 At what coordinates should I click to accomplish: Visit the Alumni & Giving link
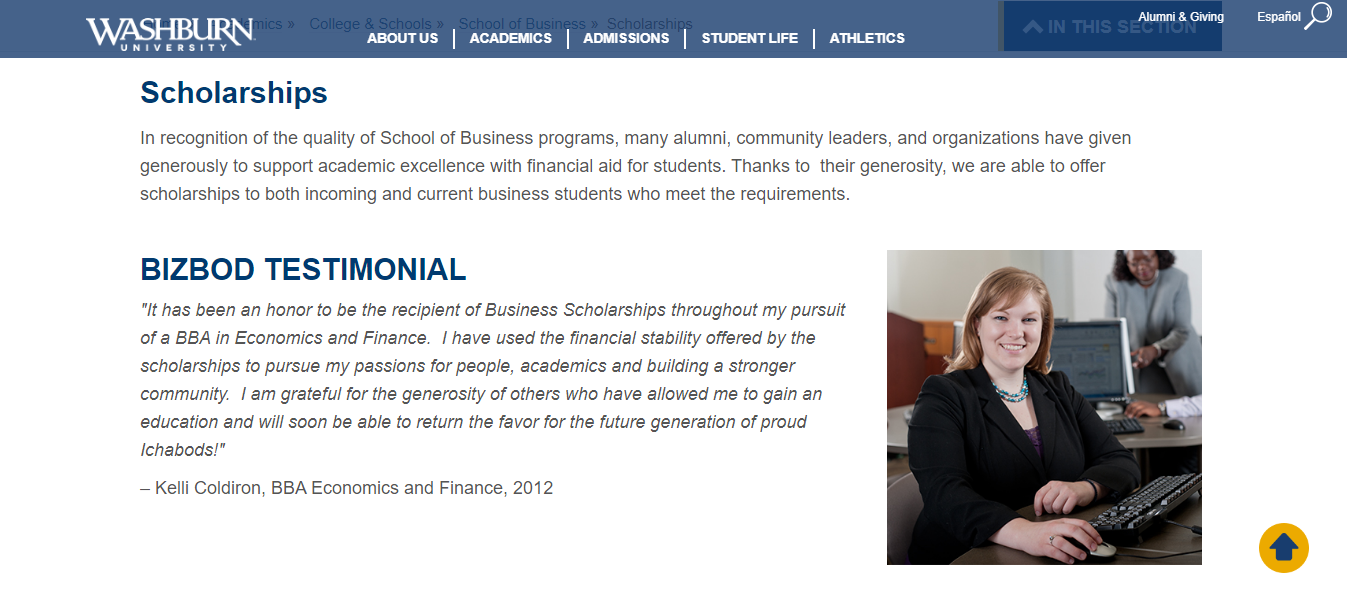coord(1180,17)
